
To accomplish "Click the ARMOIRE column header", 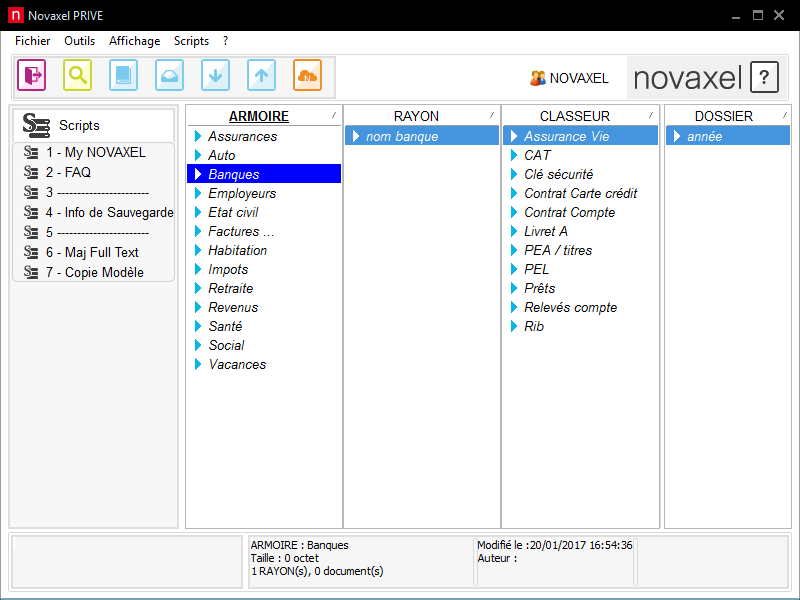I will pos(259,116).
